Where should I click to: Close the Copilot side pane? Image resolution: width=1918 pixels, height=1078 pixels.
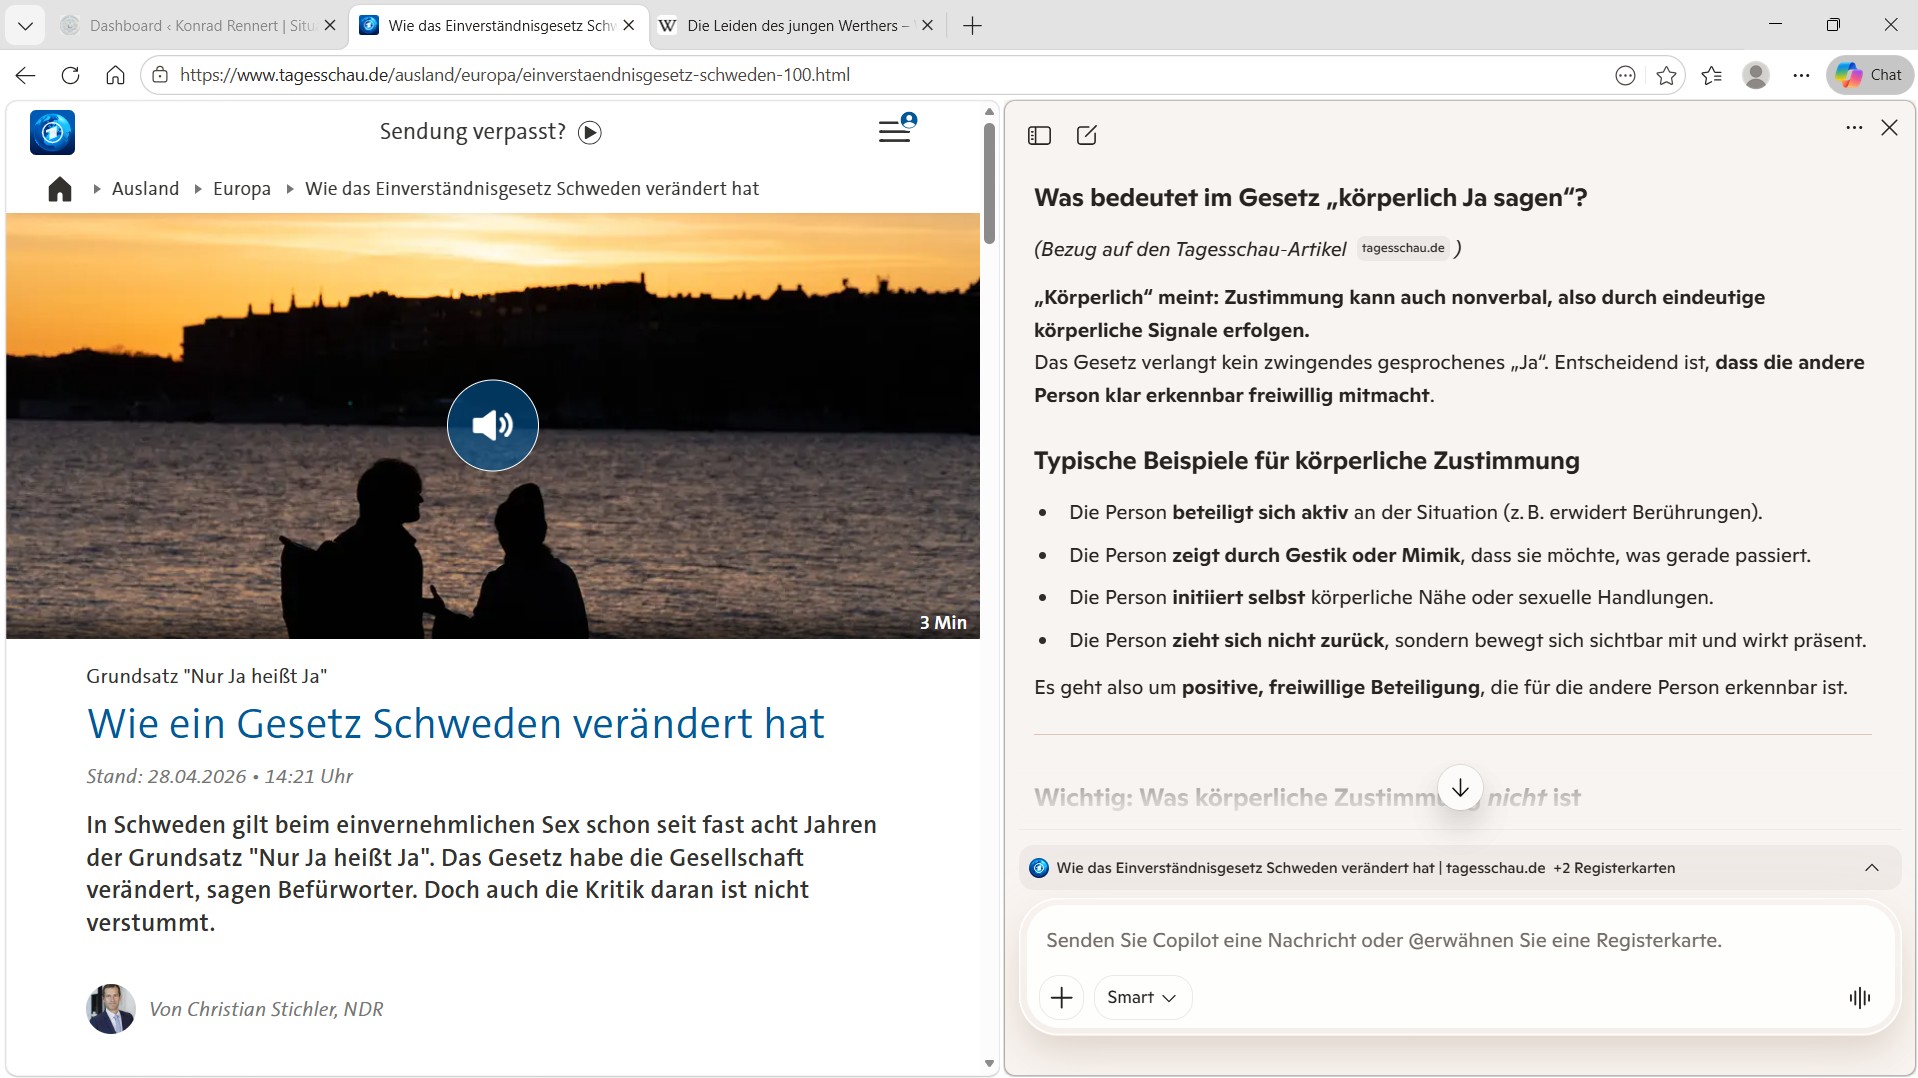1889,128
